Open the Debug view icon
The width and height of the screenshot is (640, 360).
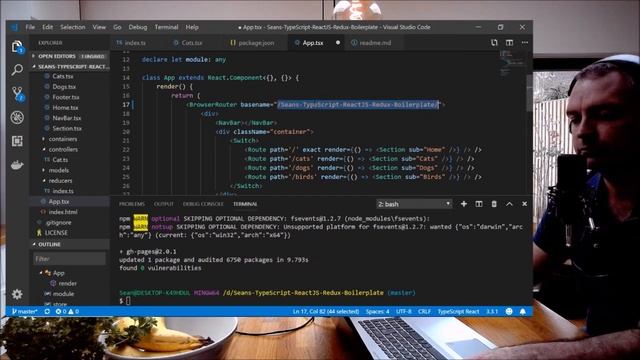pyautogui.click(x=17, y=118)
